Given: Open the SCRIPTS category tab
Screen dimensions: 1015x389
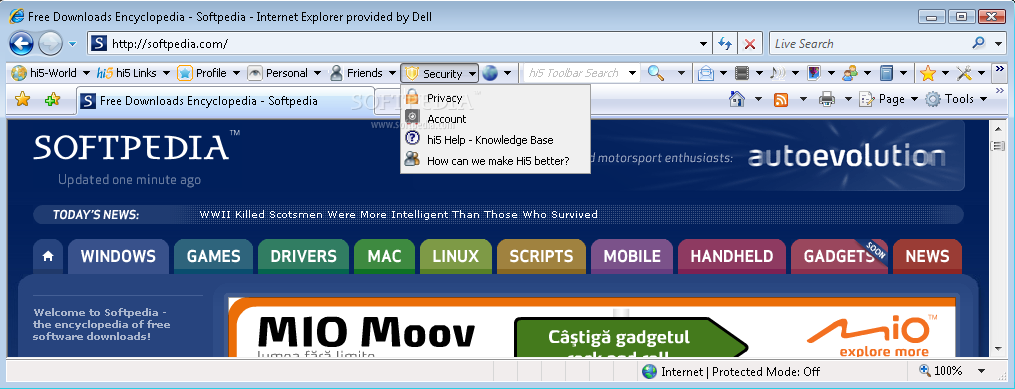Looking at the screenshot, I should (x=541, y=256).
